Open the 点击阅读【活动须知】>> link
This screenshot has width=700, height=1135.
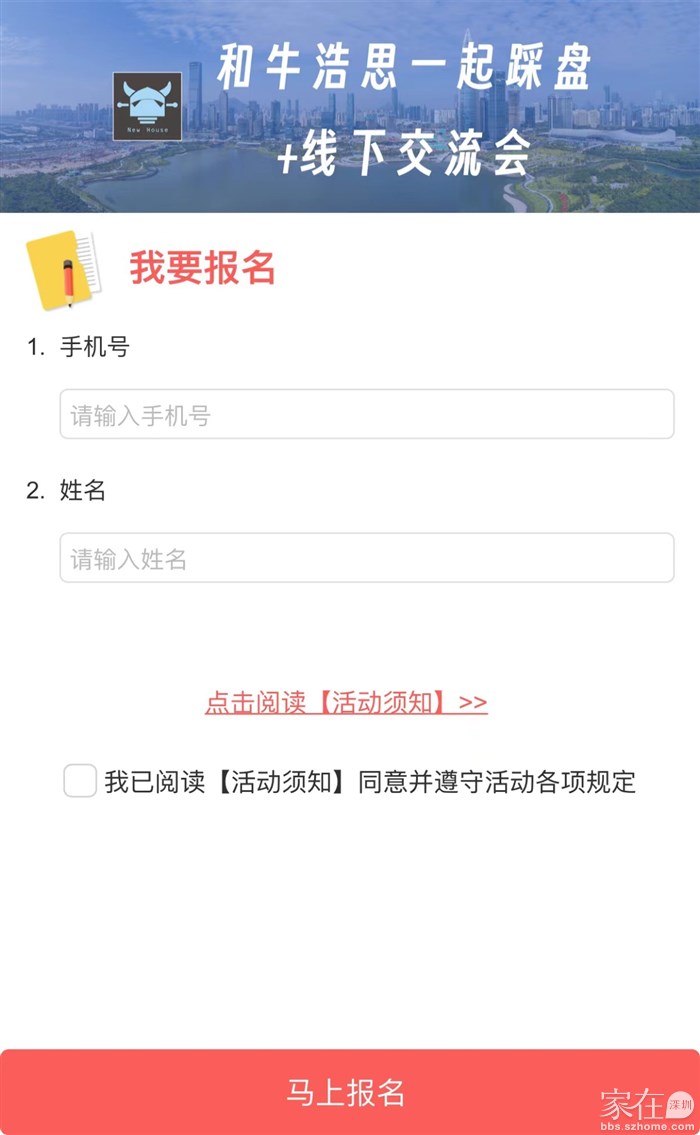346,702
